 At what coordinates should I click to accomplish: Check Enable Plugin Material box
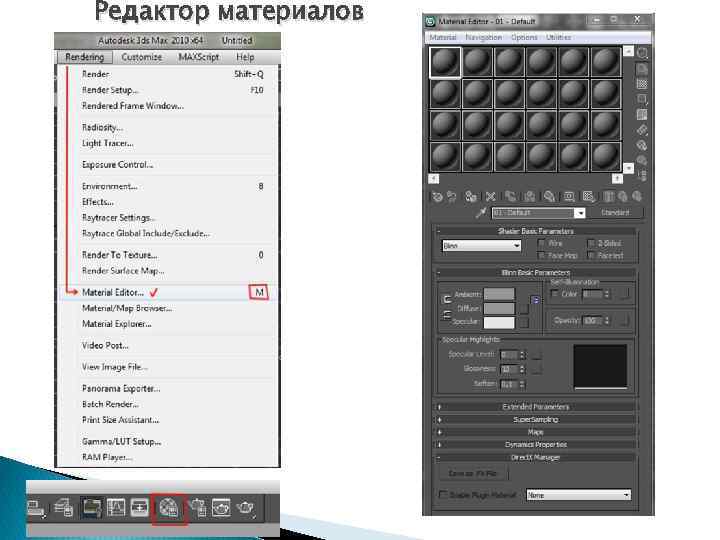(x=443, y=495)
